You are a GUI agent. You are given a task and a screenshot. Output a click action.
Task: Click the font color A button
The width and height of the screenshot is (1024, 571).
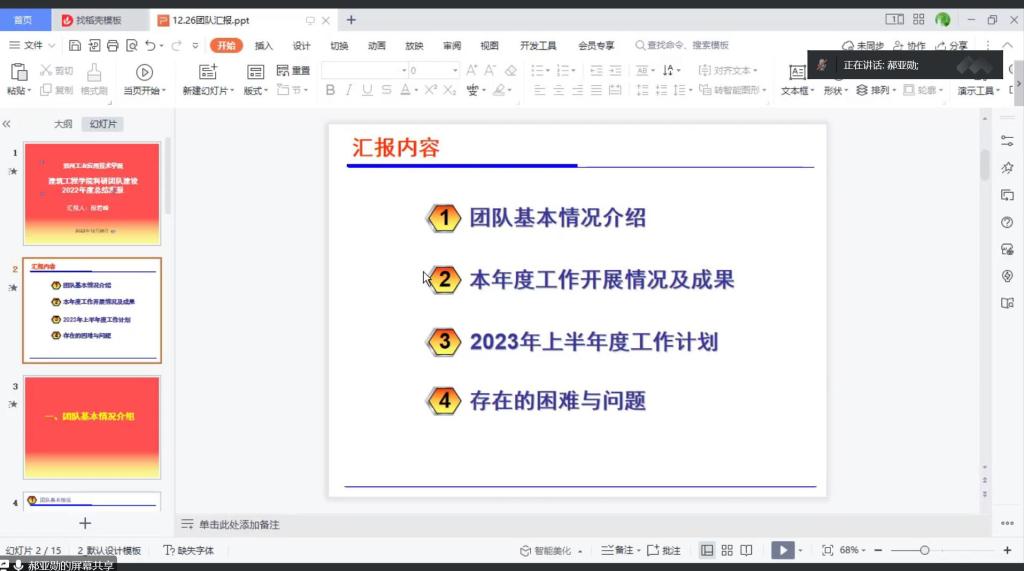click(406, 90)
